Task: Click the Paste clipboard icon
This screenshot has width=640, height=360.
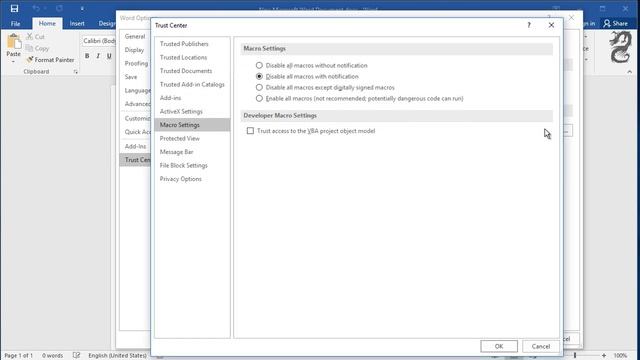Action: [13, 41]
